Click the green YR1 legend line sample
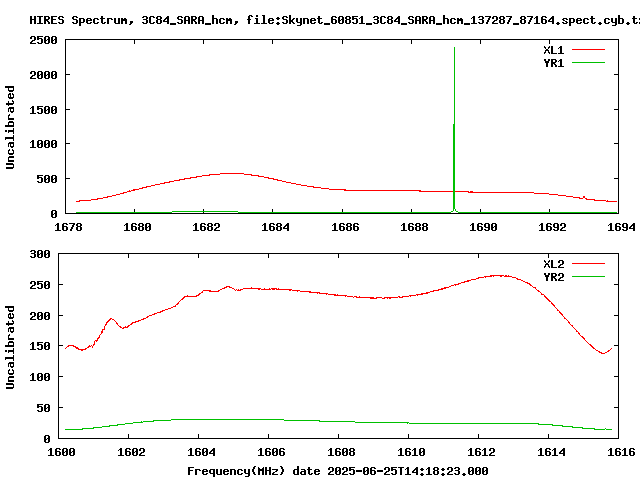Viewport: 640px width, 480px height. tap(588, 63)
